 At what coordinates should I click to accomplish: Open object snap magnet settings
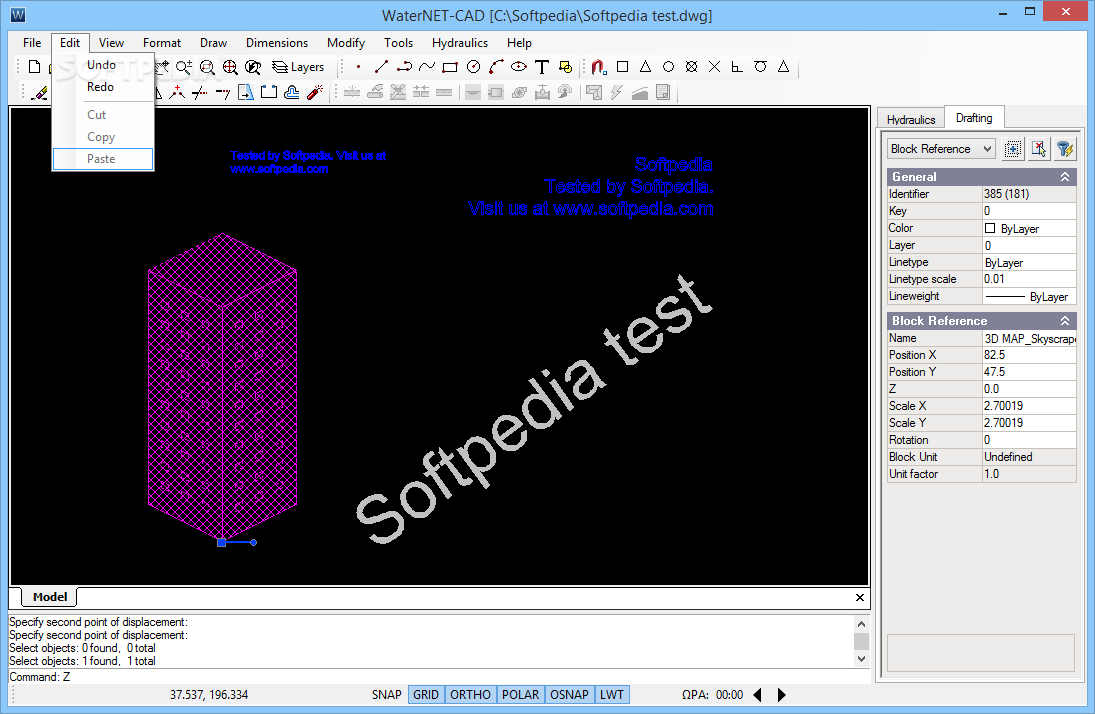(x=598, y=67)
